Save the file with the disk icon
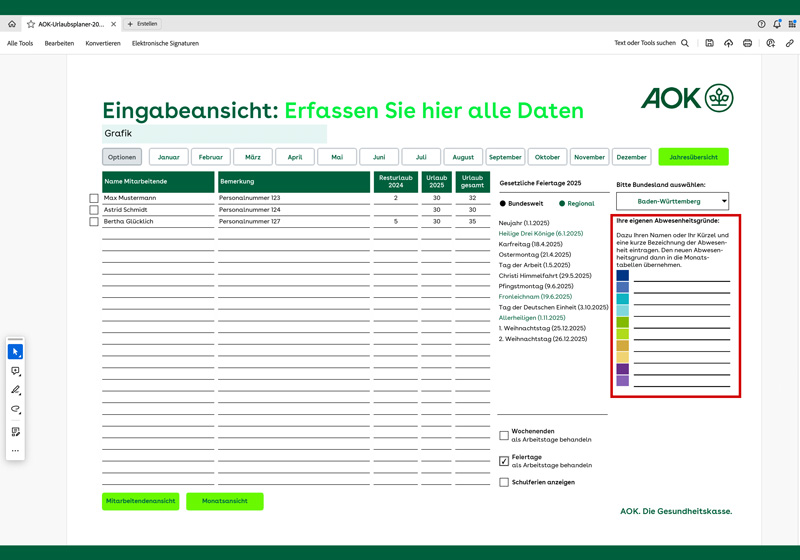 [709, 43]
